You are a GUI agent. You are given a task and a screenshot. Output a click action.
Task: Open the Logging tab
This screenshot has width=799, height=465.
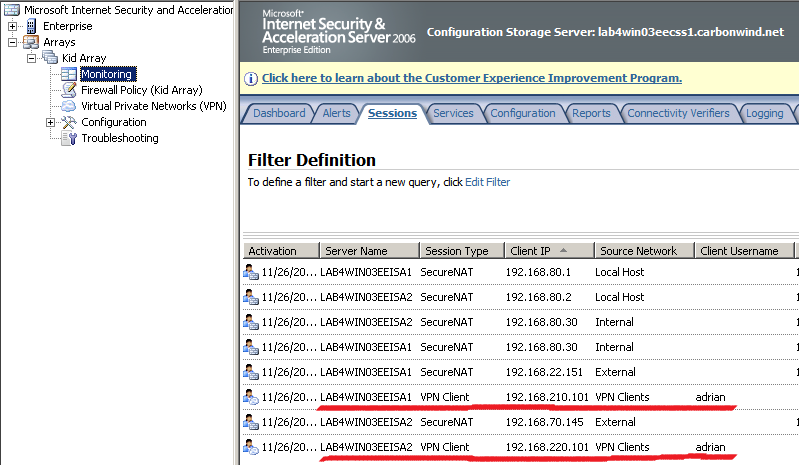point(764,113)
